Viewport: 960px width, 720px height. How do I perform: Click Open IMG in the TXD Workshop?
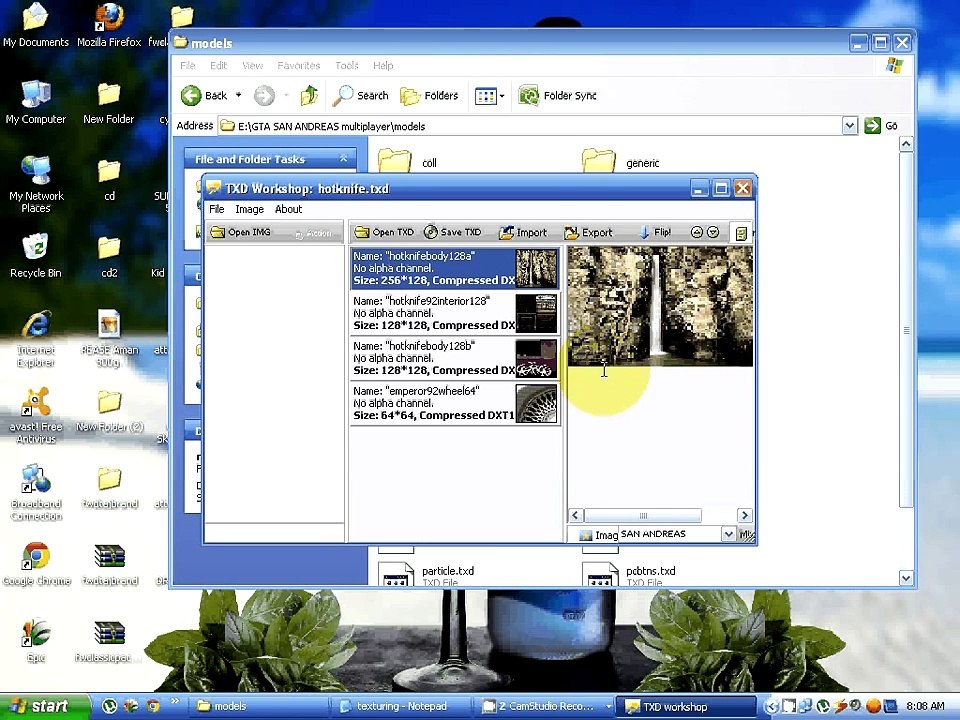(x=241, y=233)
